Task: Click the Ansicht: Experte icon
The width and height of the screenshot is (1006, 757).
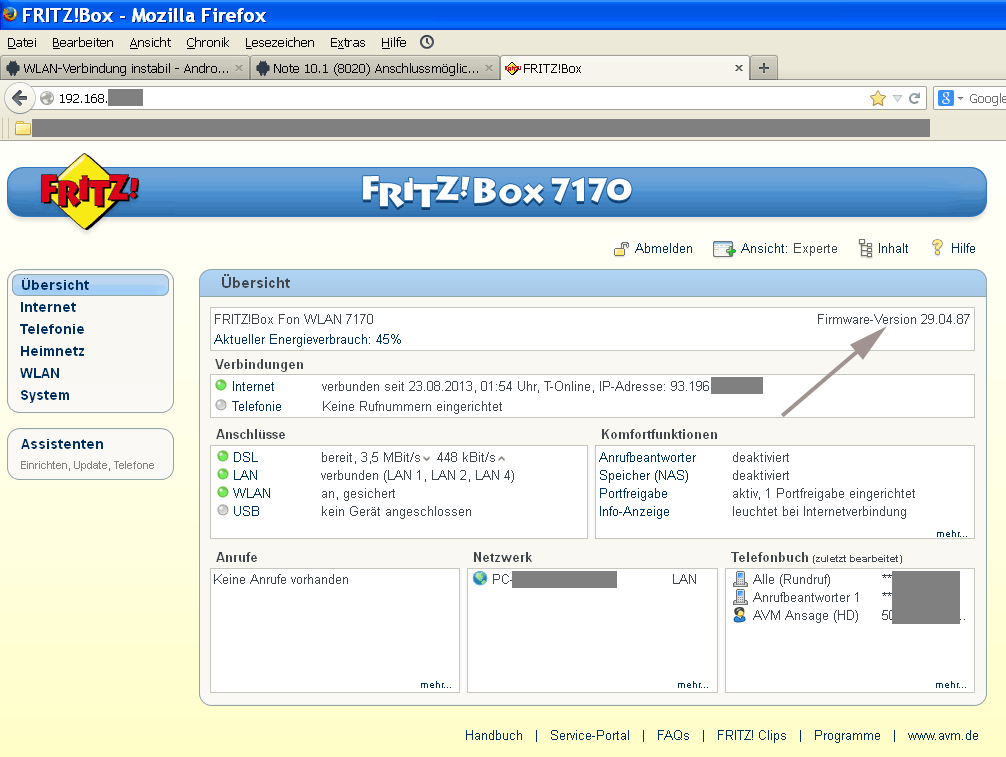Action: pyautogui.click(x=724, y=249)
